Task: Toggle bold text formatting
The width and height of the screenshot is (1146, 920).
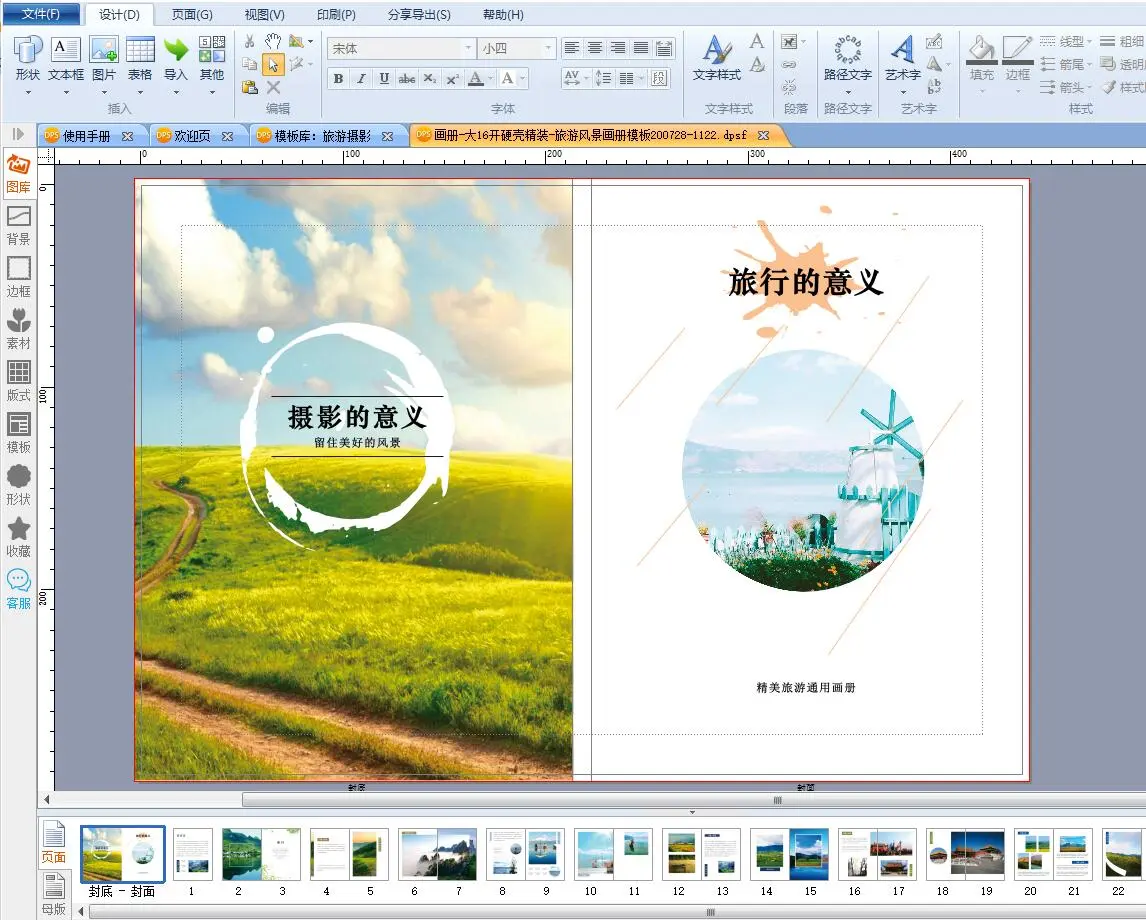Action: tap(338, 78)
